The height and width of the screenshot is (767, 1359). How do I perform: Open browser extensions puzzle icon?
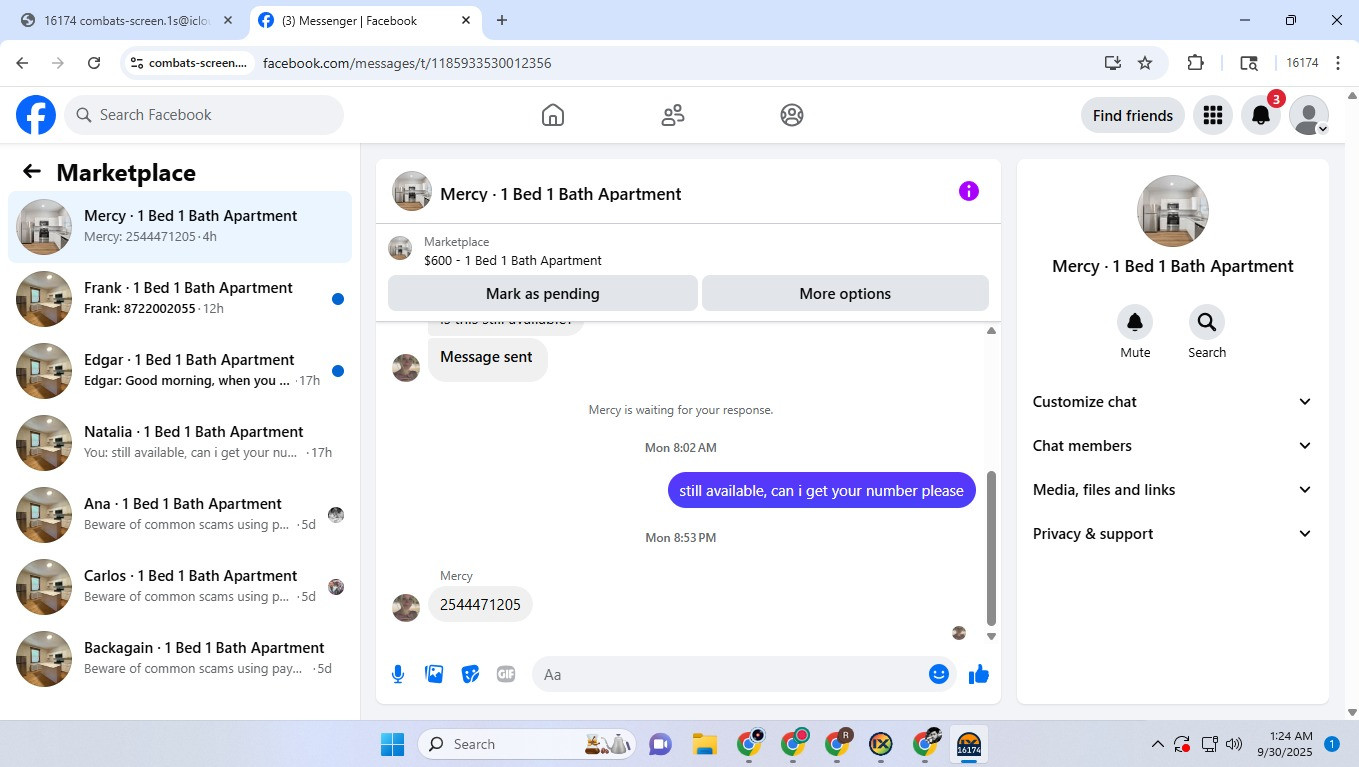[x=1195, y=63]
